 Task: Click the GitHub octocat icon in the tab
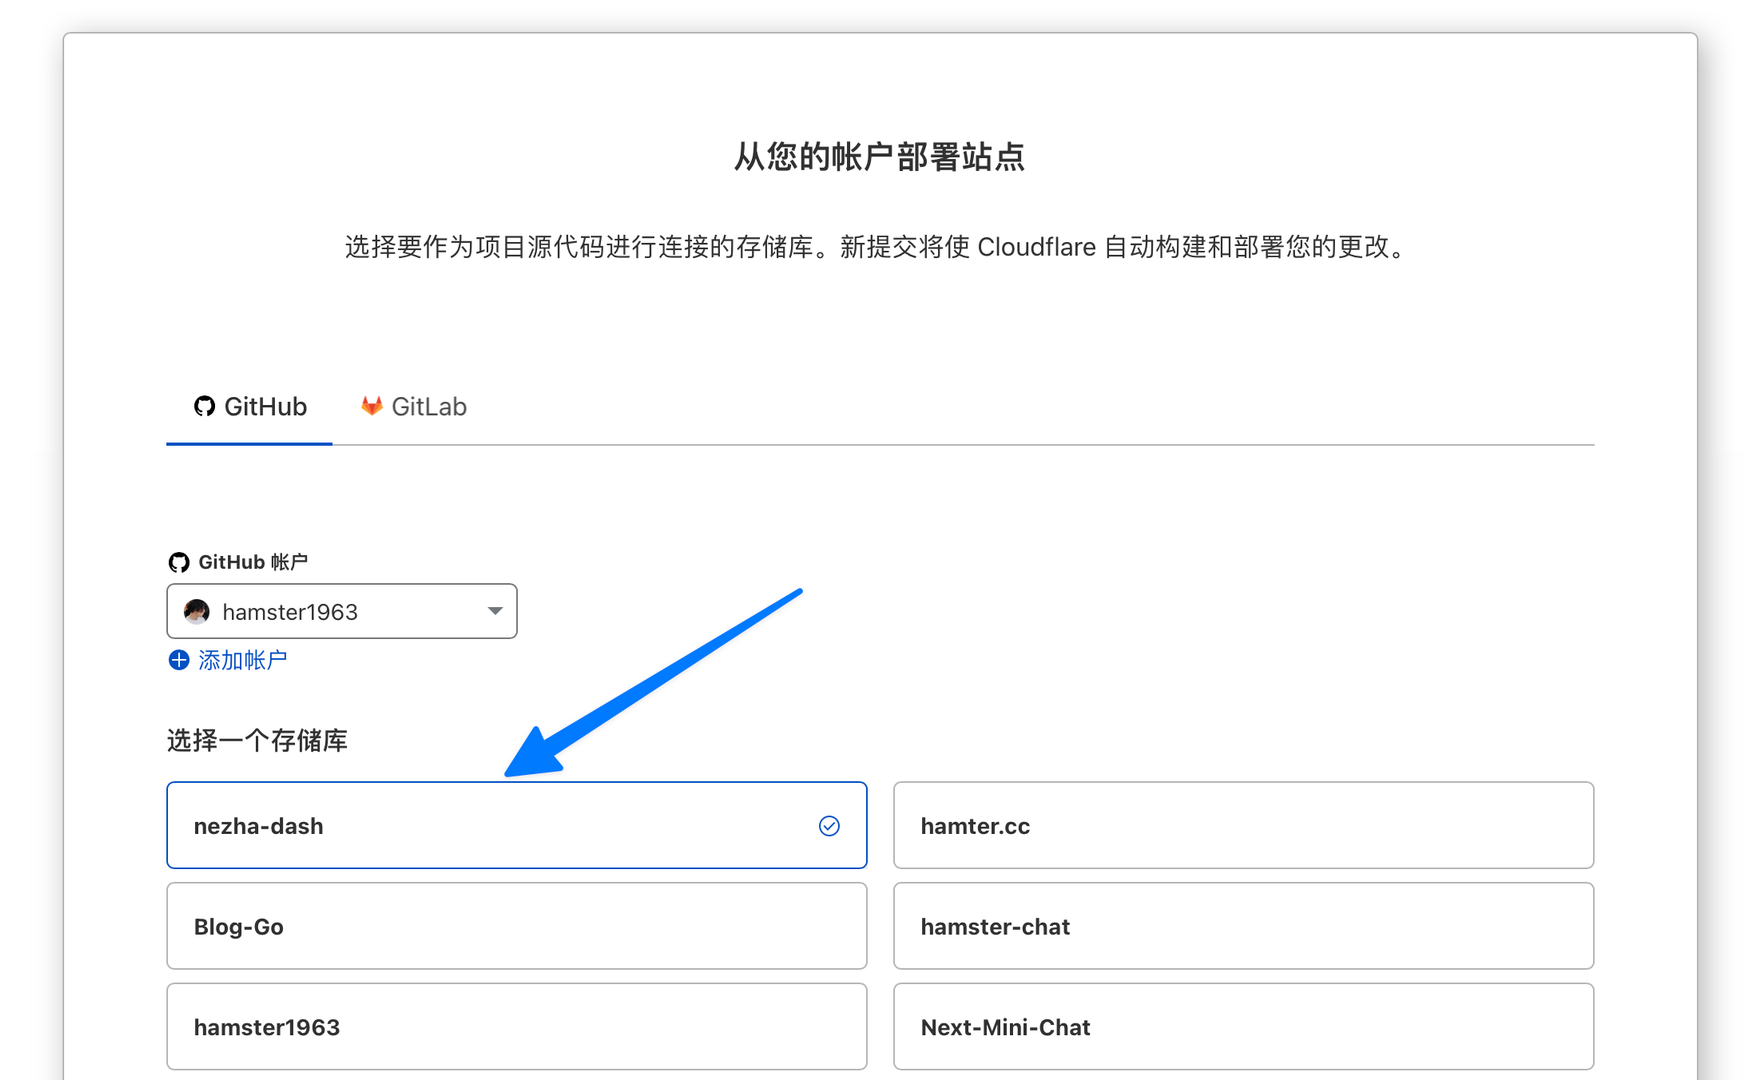[x=204, y=406]
